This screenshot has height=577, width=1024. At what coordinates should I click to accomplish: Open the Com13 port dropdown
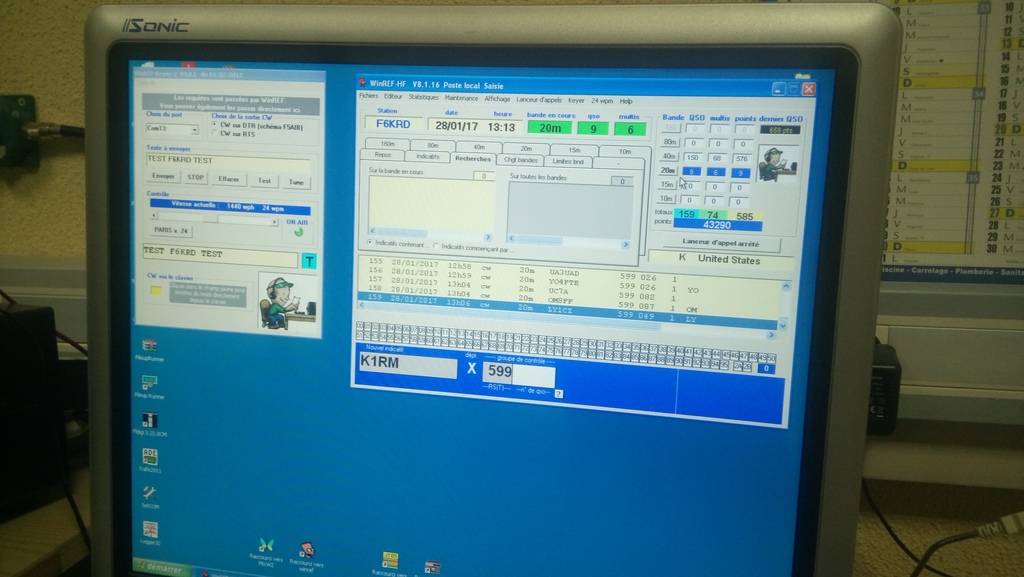196,128
